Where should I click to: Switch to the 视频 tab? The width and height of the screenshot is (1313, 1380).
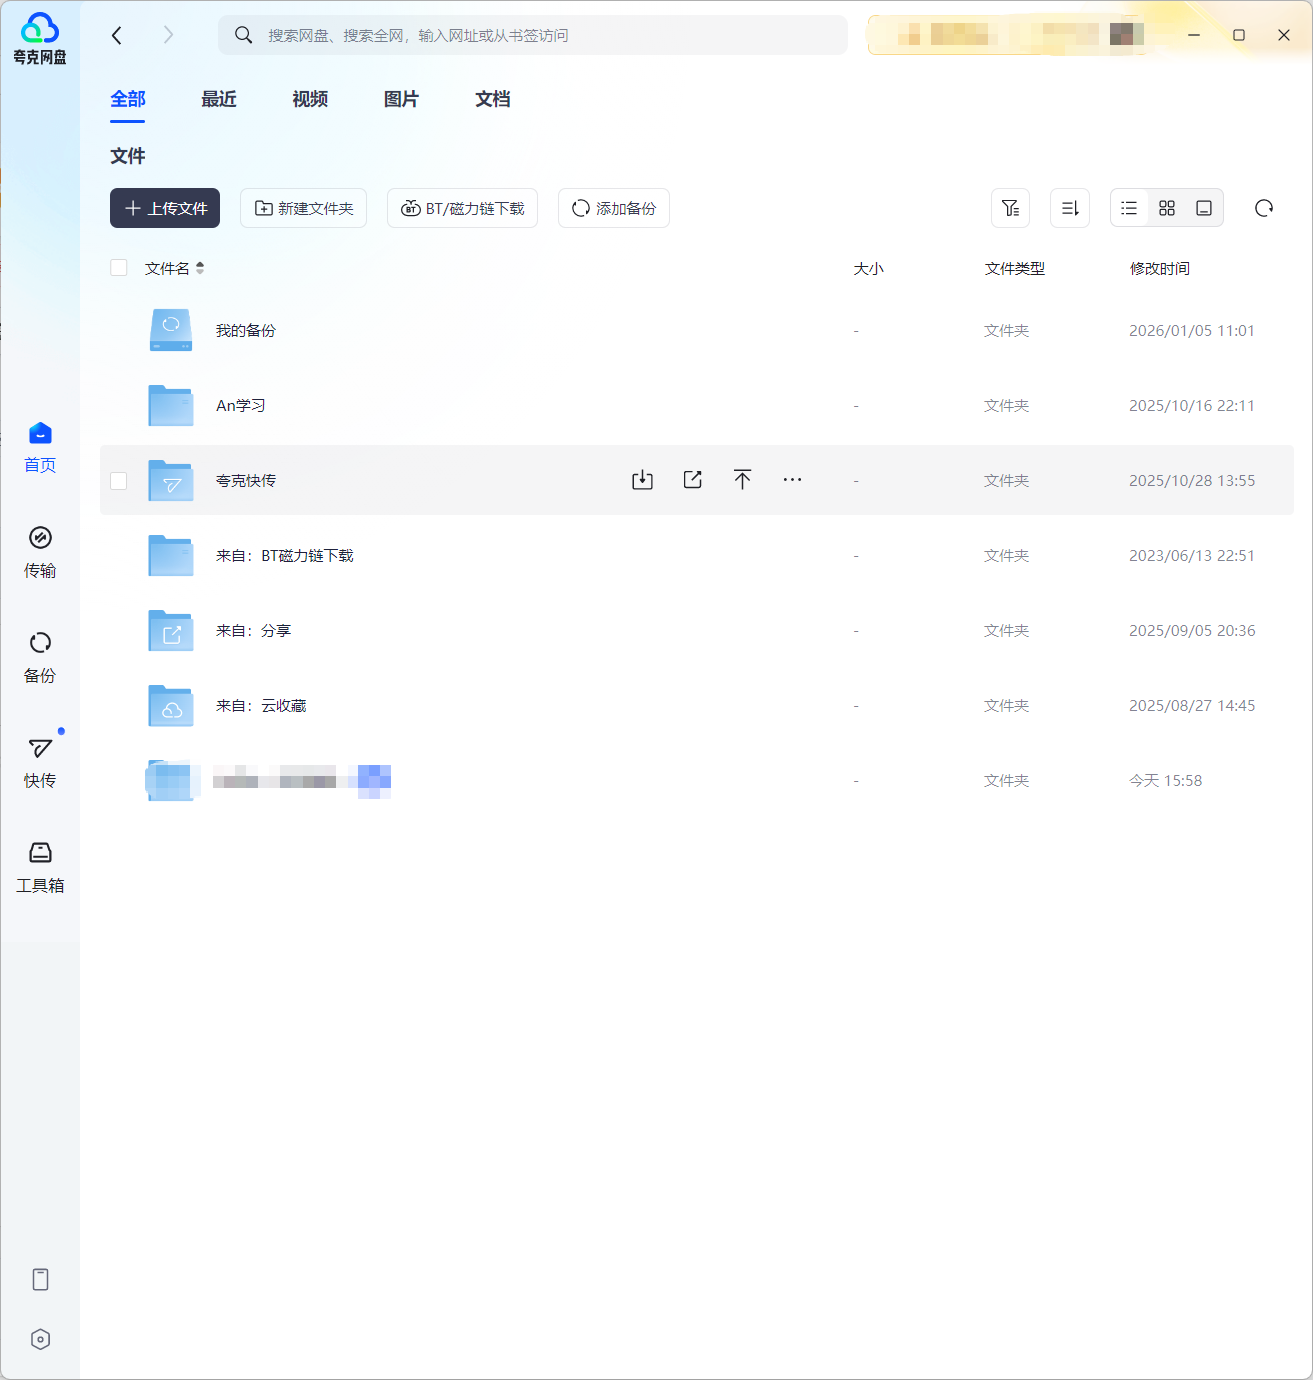(x=310, y=99)
